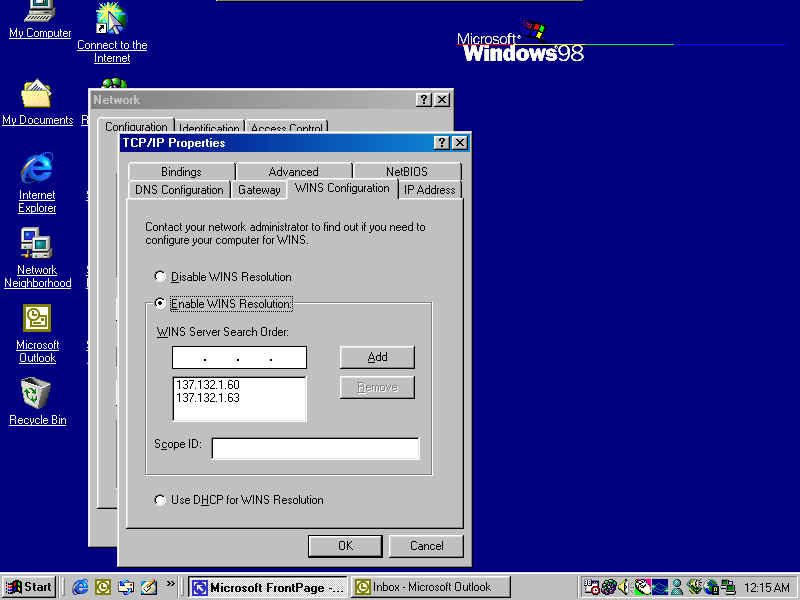Switch to Microsoft FrontPage taskbar button

point(268,587)
